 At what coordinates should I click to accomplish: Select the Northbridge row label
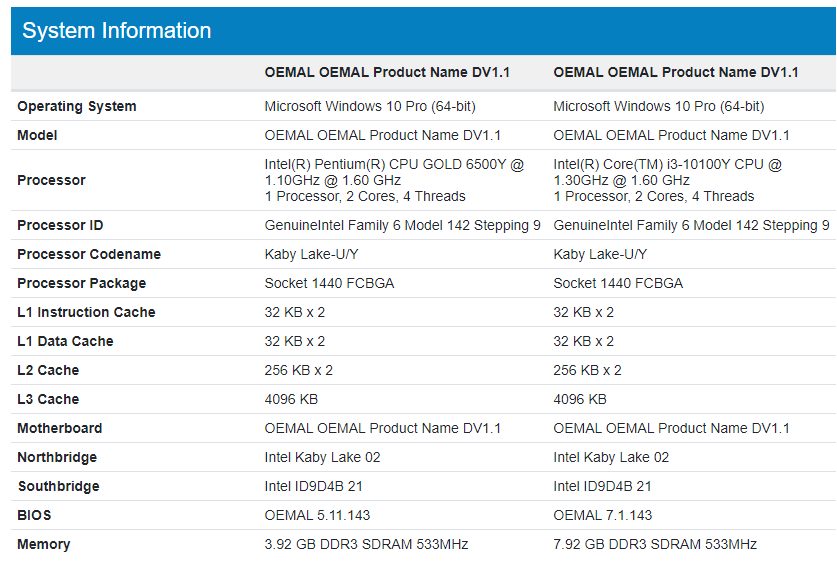click(57, 457)
